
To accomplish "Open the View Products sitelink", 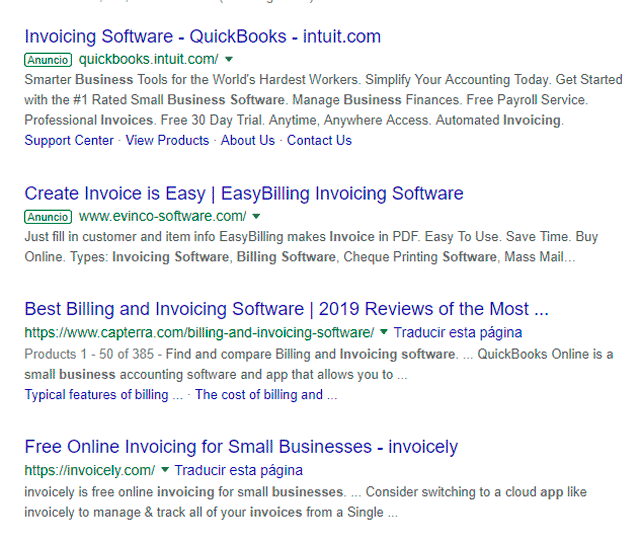I will 167,140.
